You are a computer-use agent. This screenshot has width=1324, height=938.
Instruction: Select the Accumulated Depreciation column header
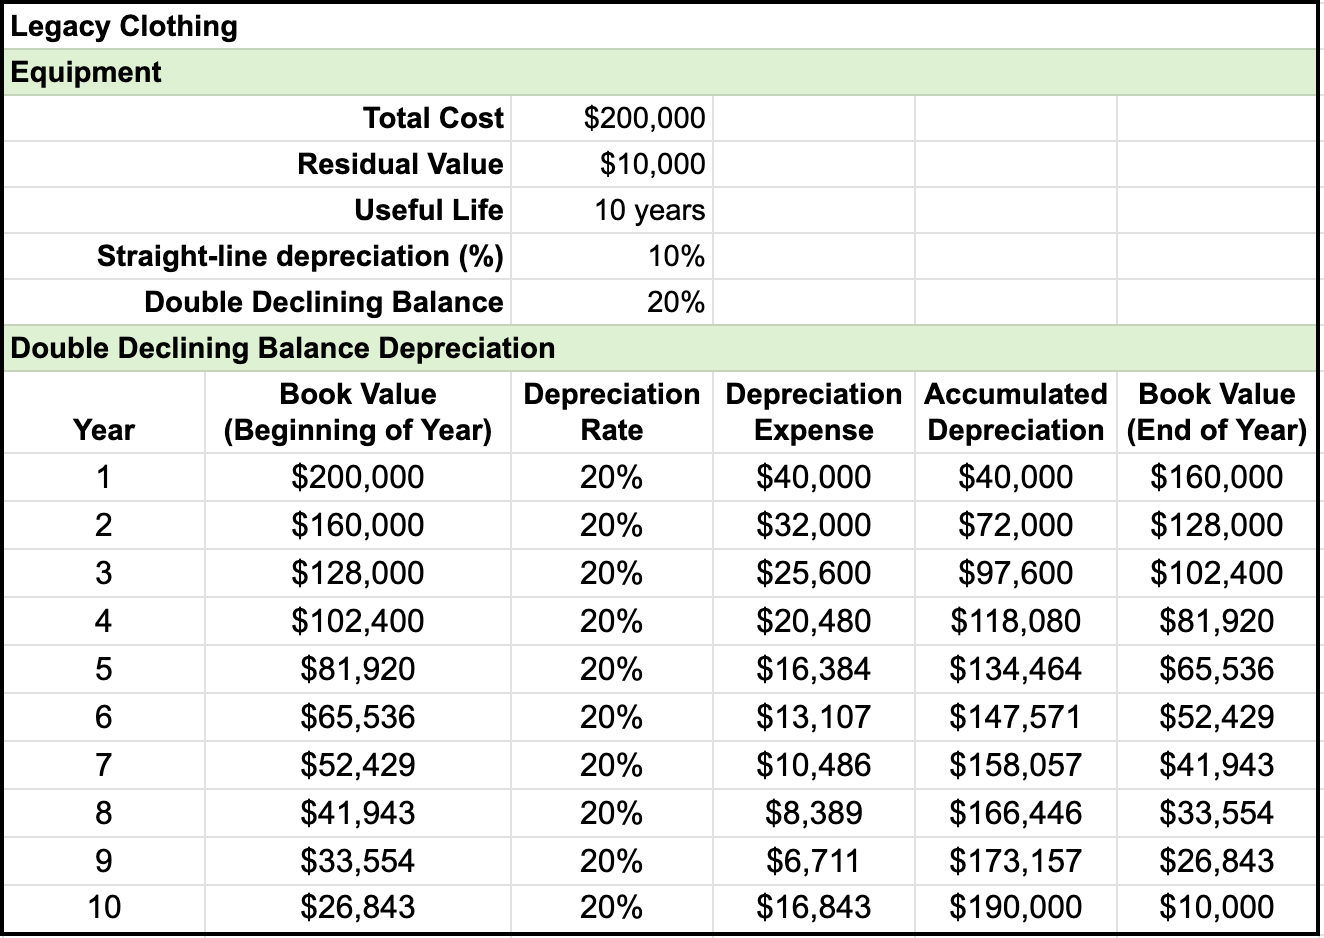1016,412
